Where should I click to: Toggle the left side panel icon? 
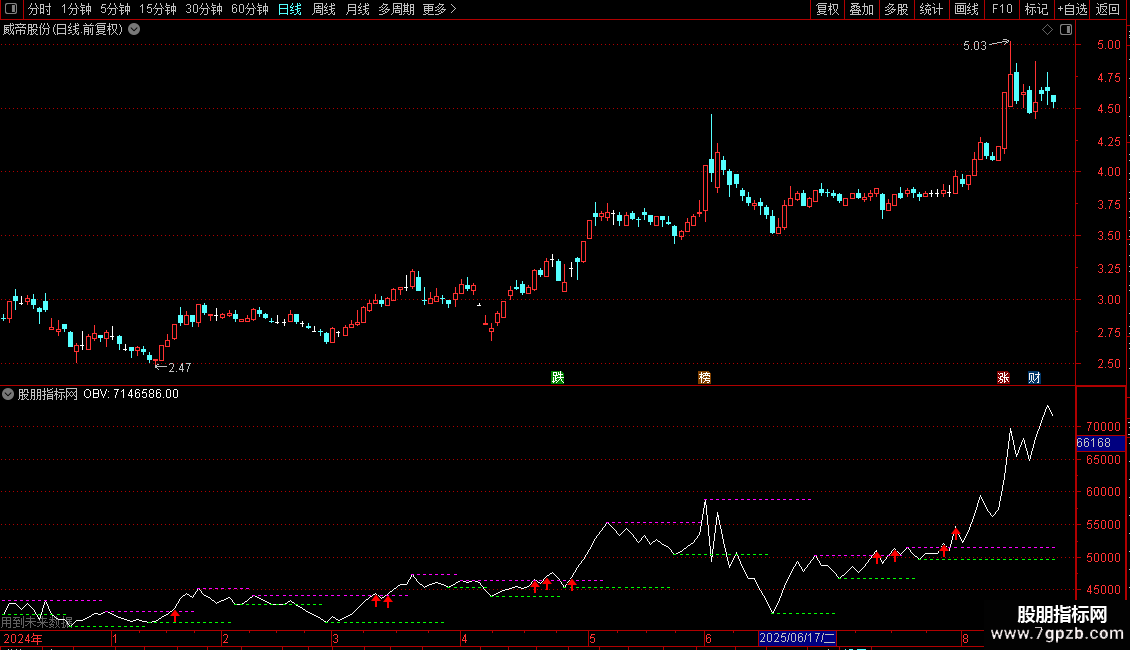point(11,9)
